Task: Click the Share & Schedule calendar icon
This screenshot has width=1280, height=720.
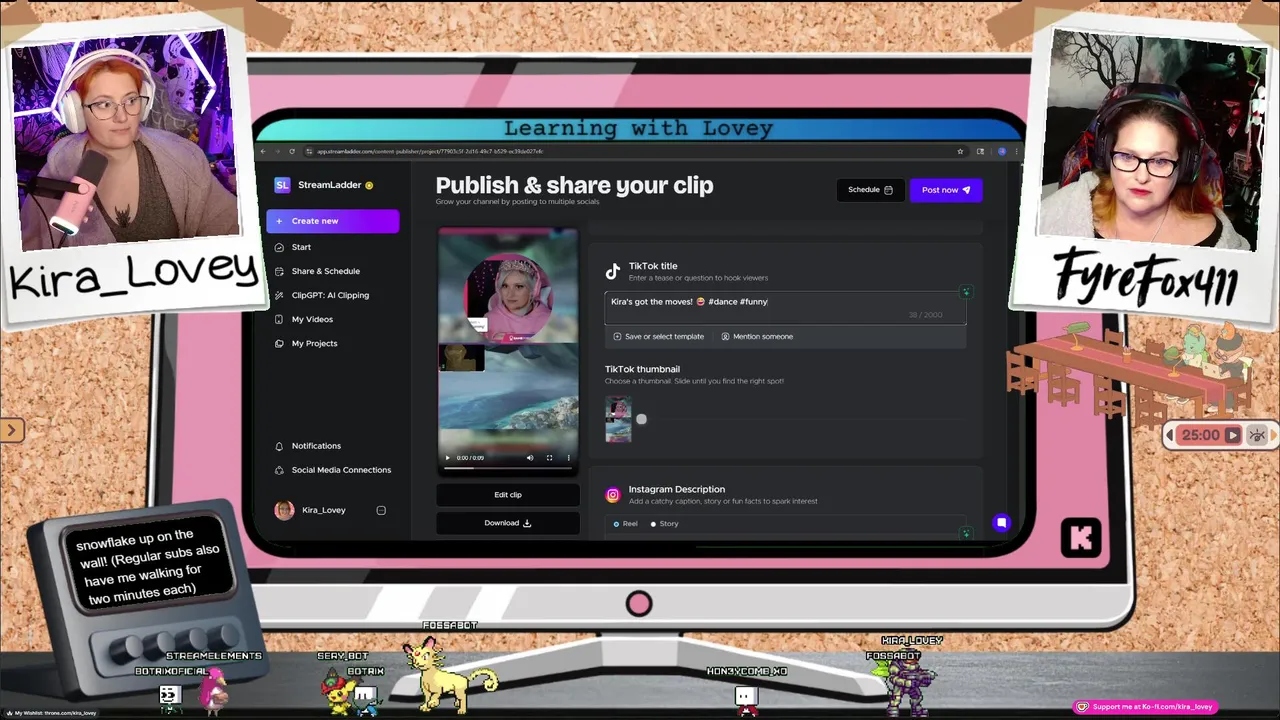Action: [x=279, y=271]
